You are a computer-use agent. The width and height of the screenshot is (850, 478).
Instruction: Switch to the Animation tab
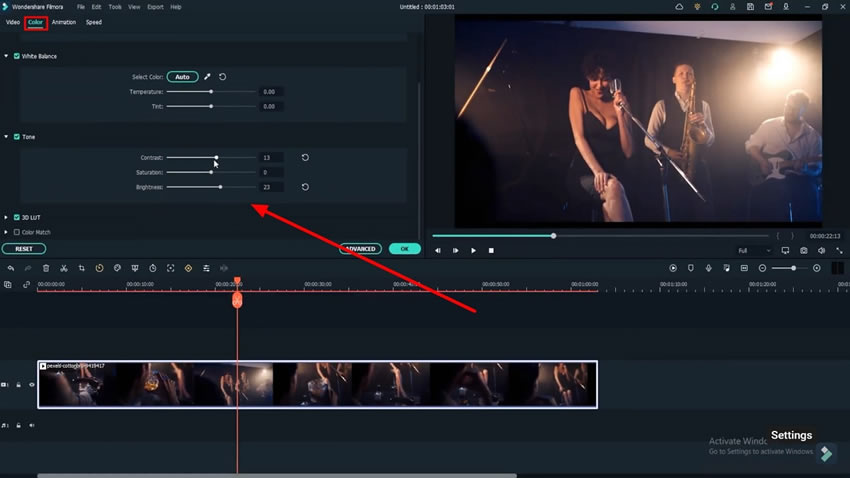(64, 22)
